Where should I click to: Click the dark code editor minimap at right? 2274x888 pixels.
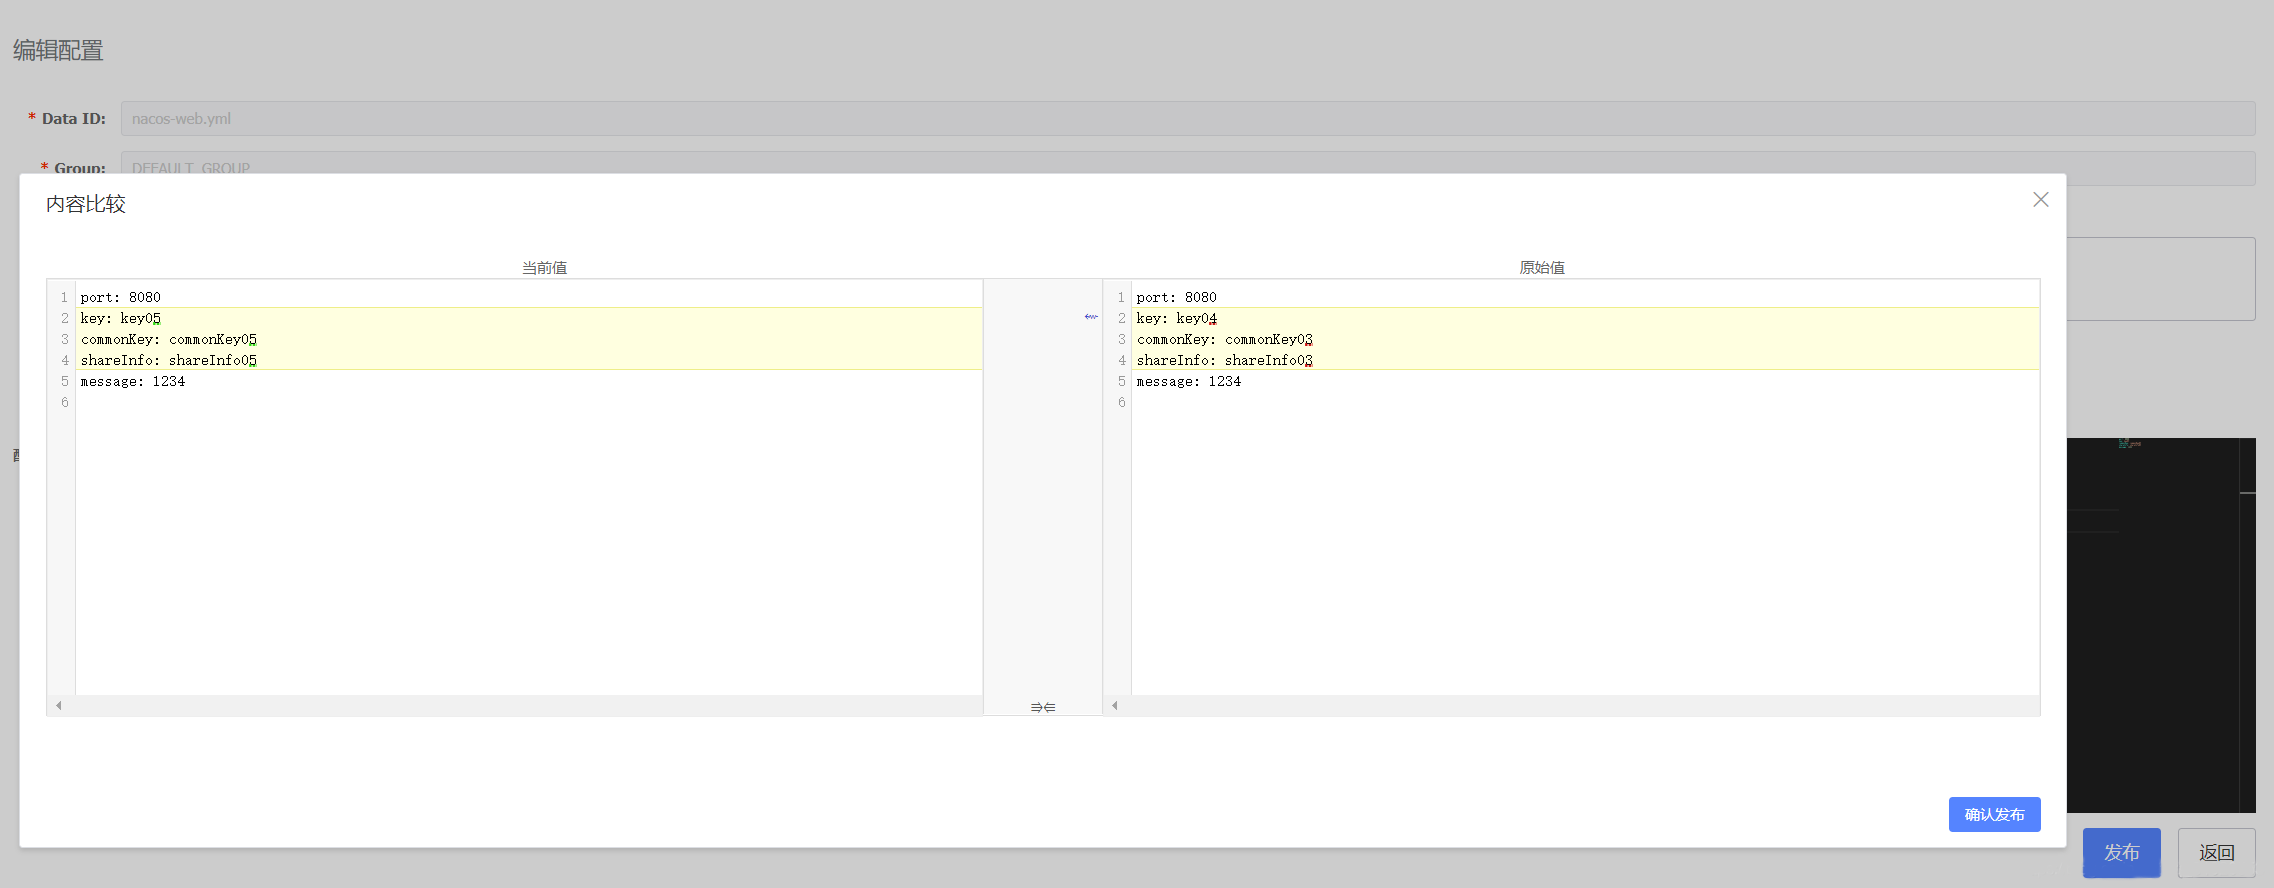[2160, 620]
